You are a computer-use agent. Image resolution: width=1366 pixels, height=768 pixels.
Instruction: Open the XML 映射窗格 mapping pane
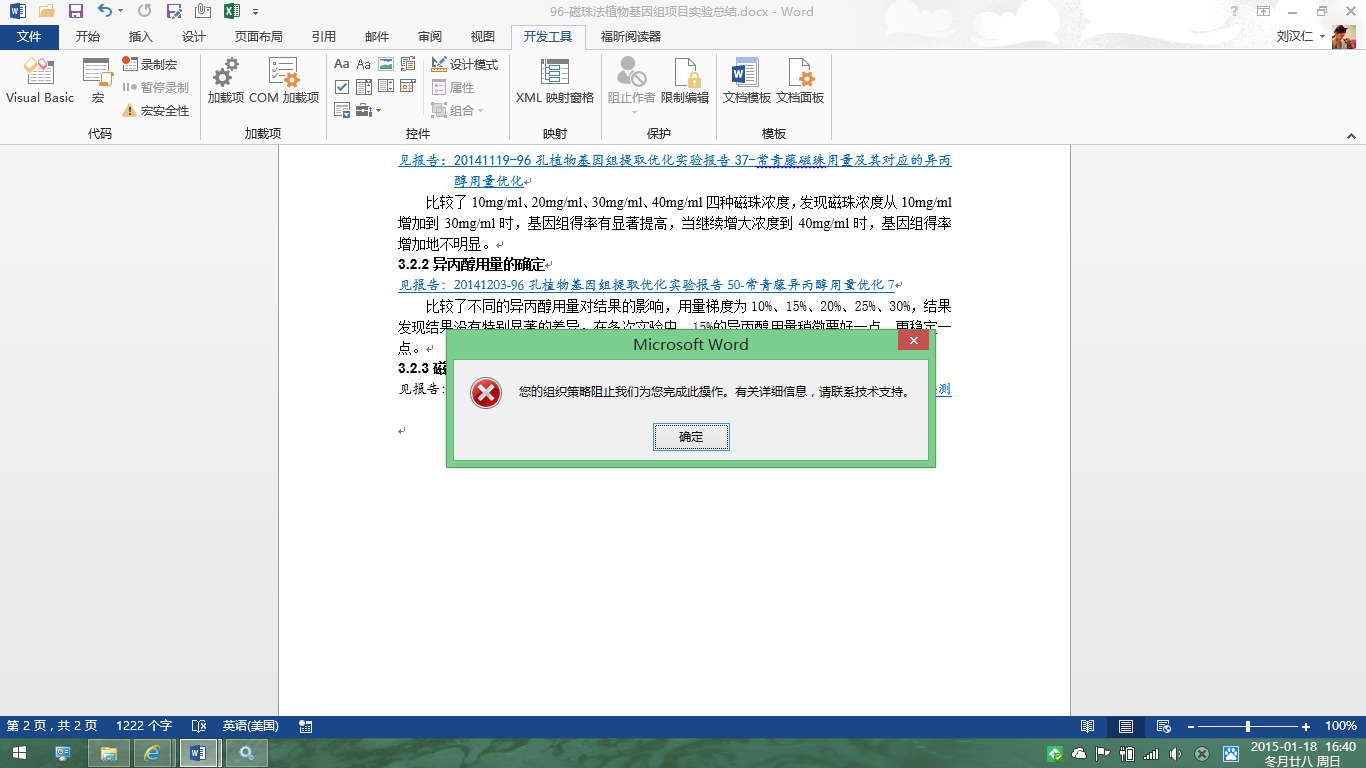coord(555,81)
